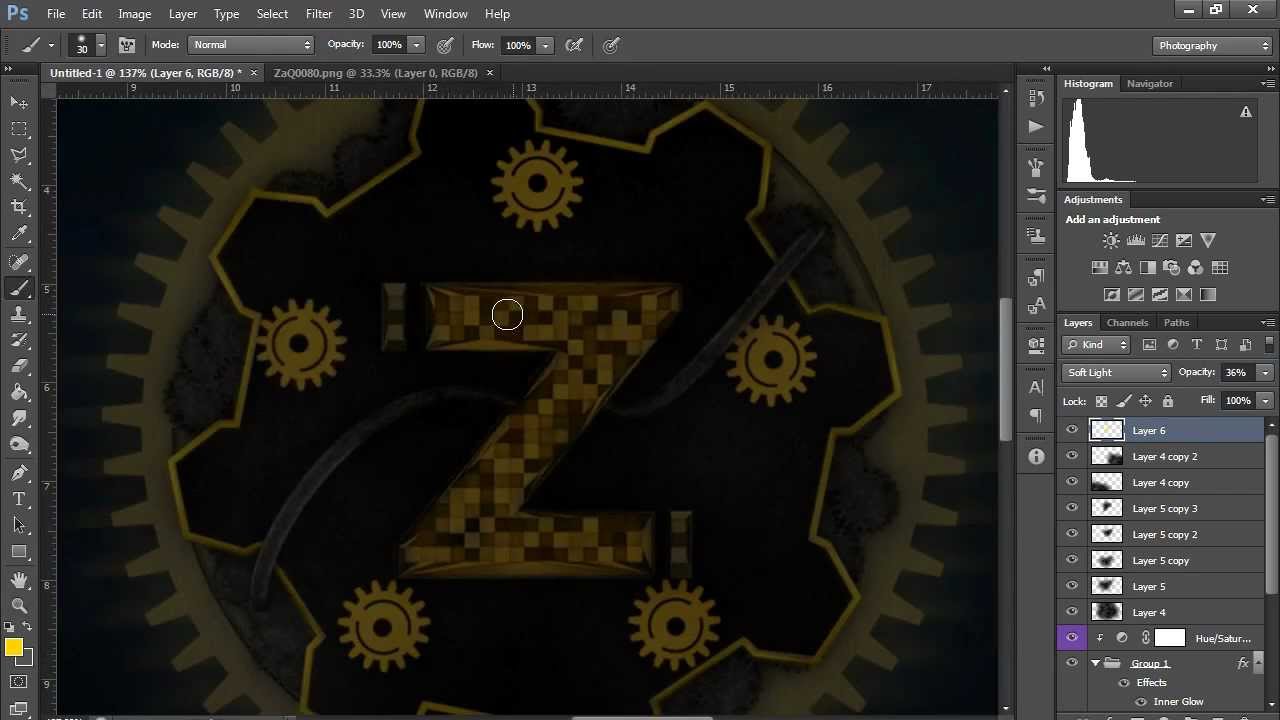Select the Crop tool

coord(19,207)
